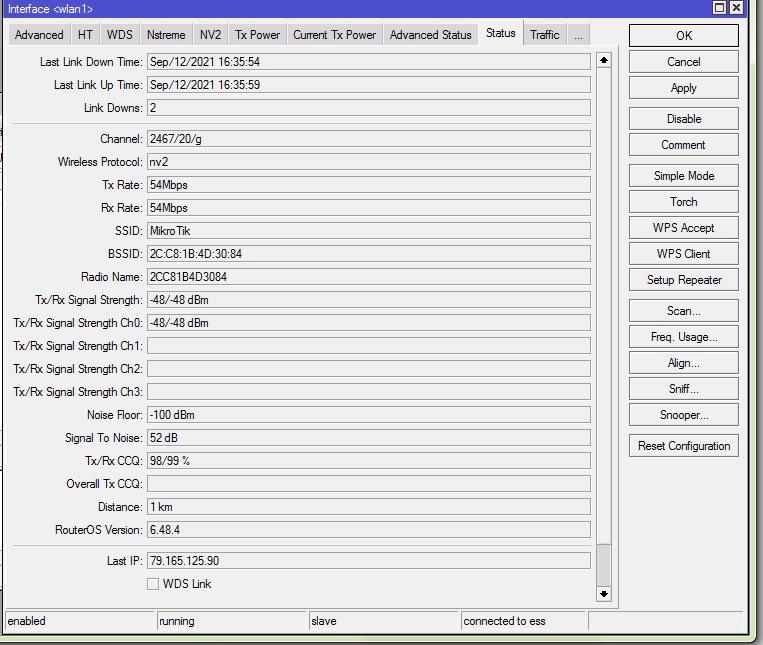
Task: Click the Last IP field
Action: [369, 561]
